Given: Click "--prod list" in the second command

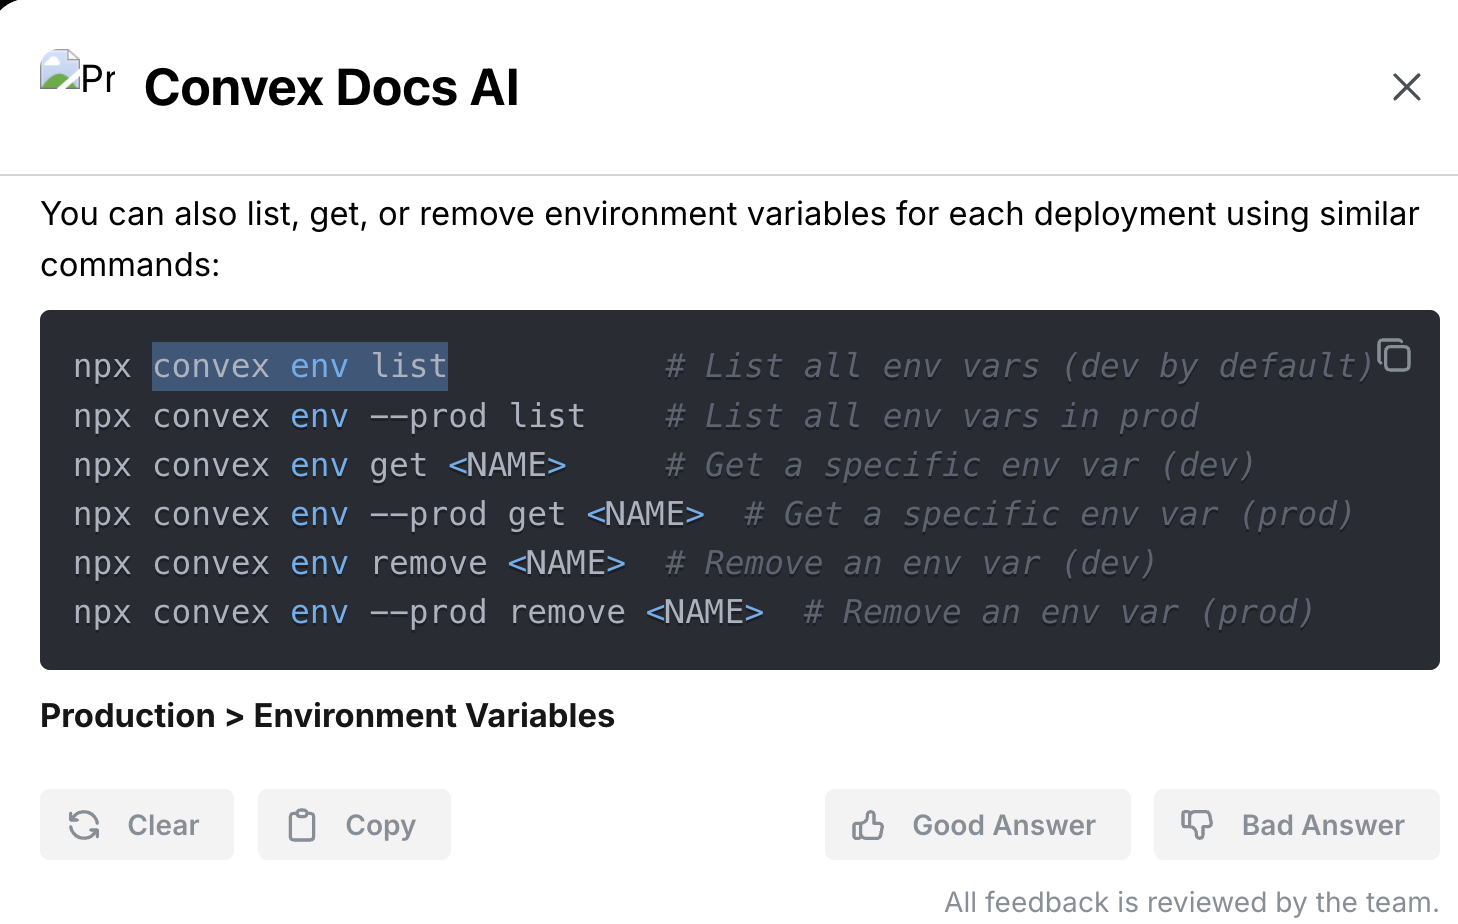Looking at the screenshot, I should [x=477, y=416].
